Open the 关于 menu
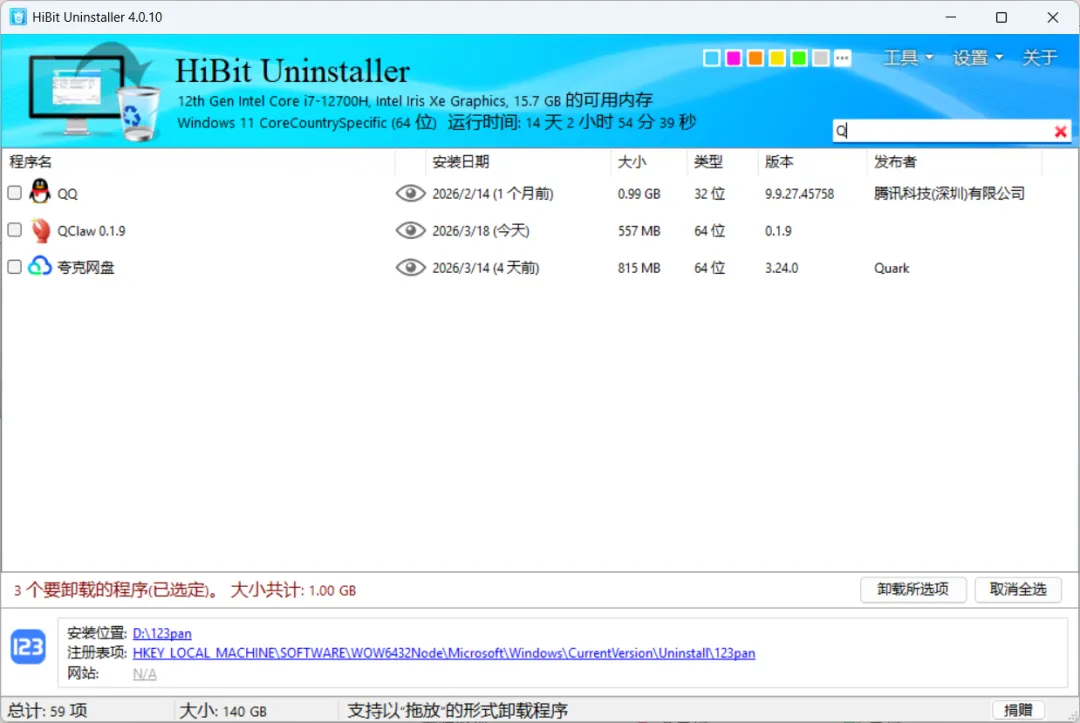The height and width of the screenshot is (723, 1080). coord(1039,58)
